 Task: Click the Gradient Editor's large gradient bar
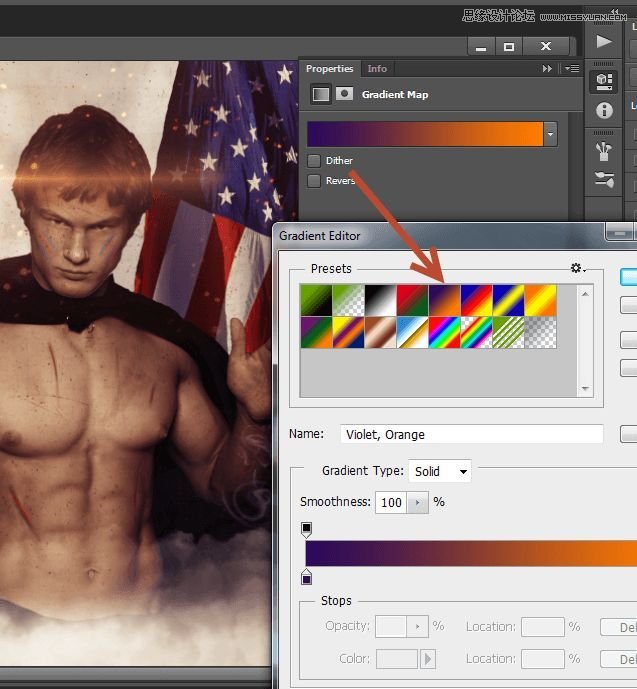471,554
